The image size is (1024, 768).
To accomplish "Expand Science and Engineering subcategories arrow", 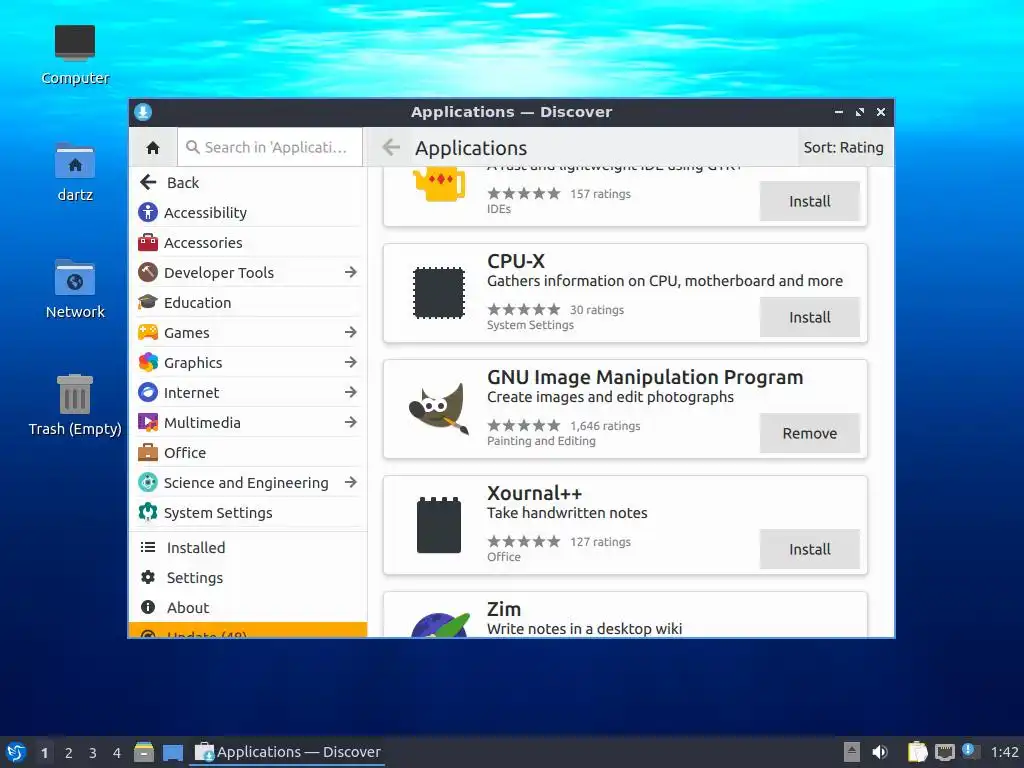I will click(x=351, y=483).
